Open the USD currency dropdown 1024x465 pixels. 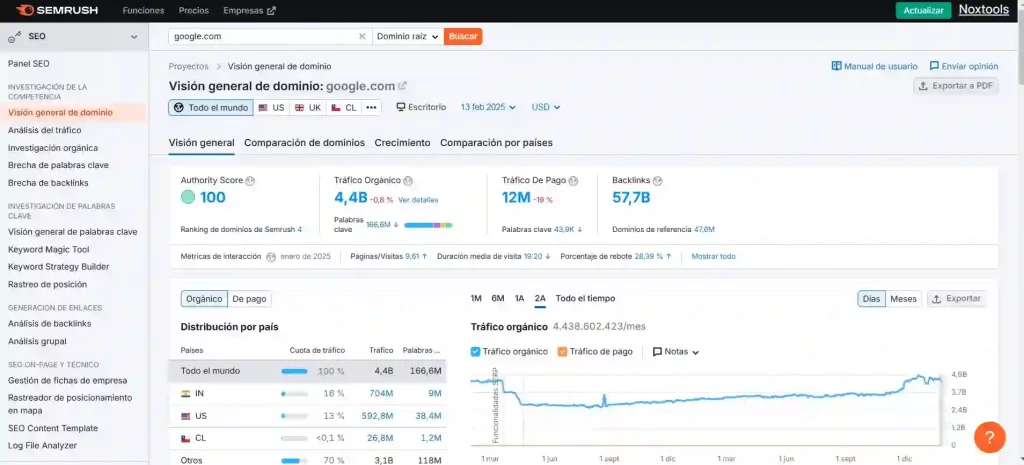(x=546, y=107)
